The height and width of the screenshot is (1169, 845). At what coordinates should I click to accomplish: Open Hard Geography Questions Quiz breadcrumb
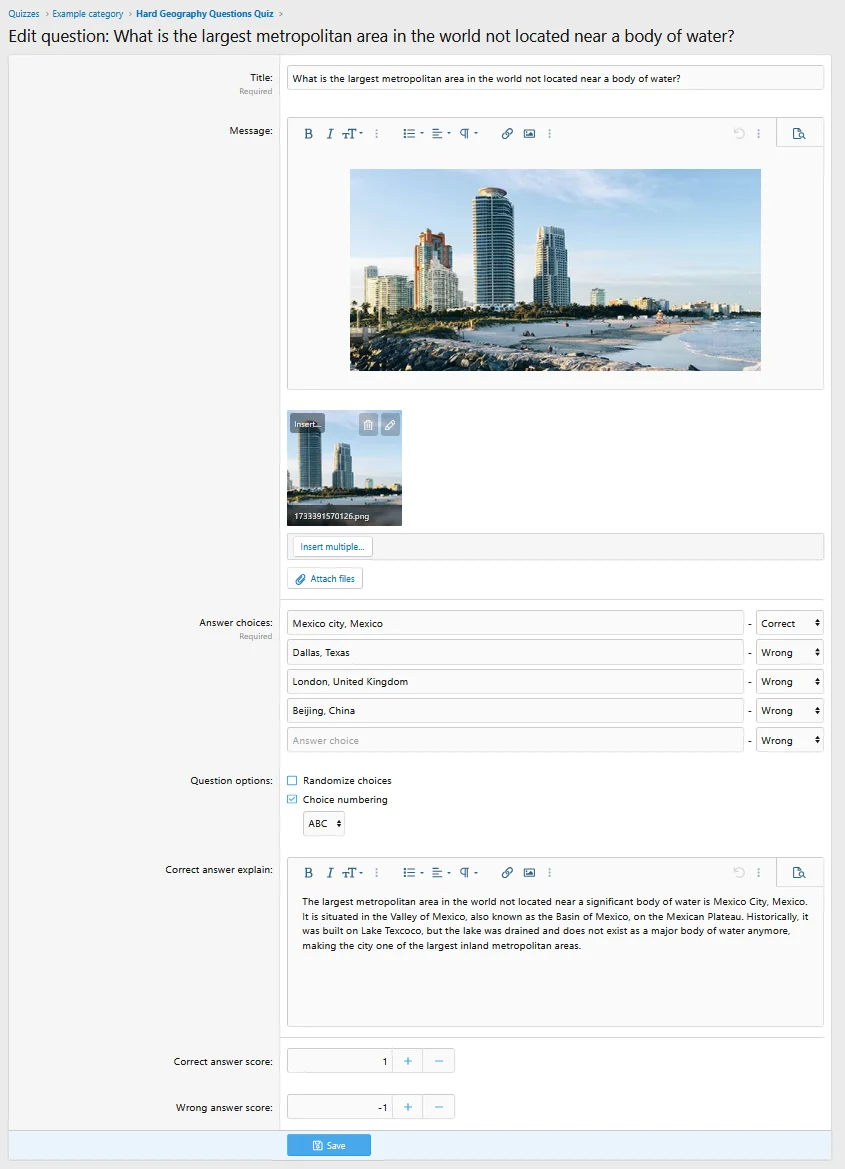[204, 13]
